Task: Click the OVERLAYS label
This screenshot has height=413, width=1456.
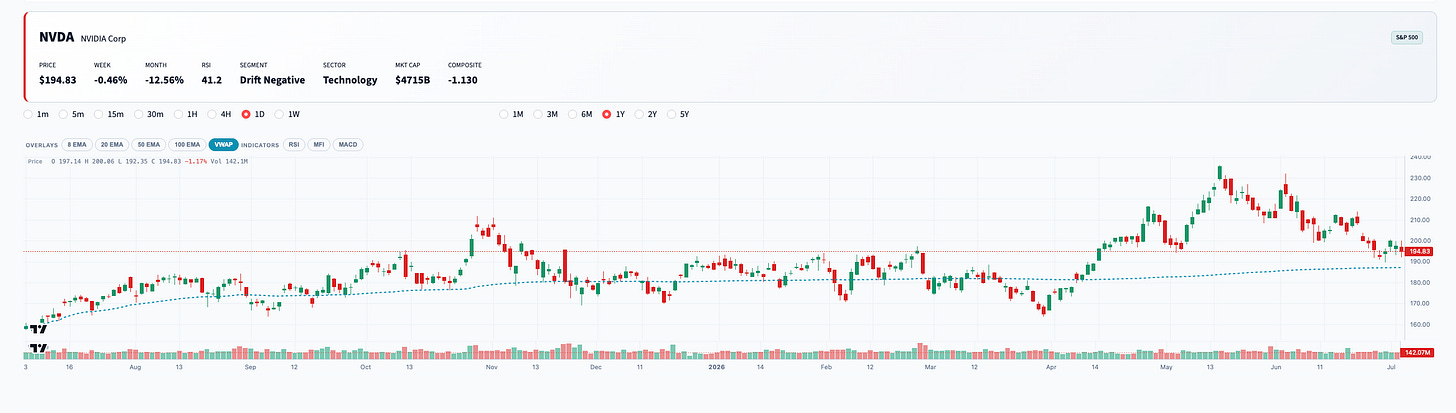Action: click(x=42, y=145)
